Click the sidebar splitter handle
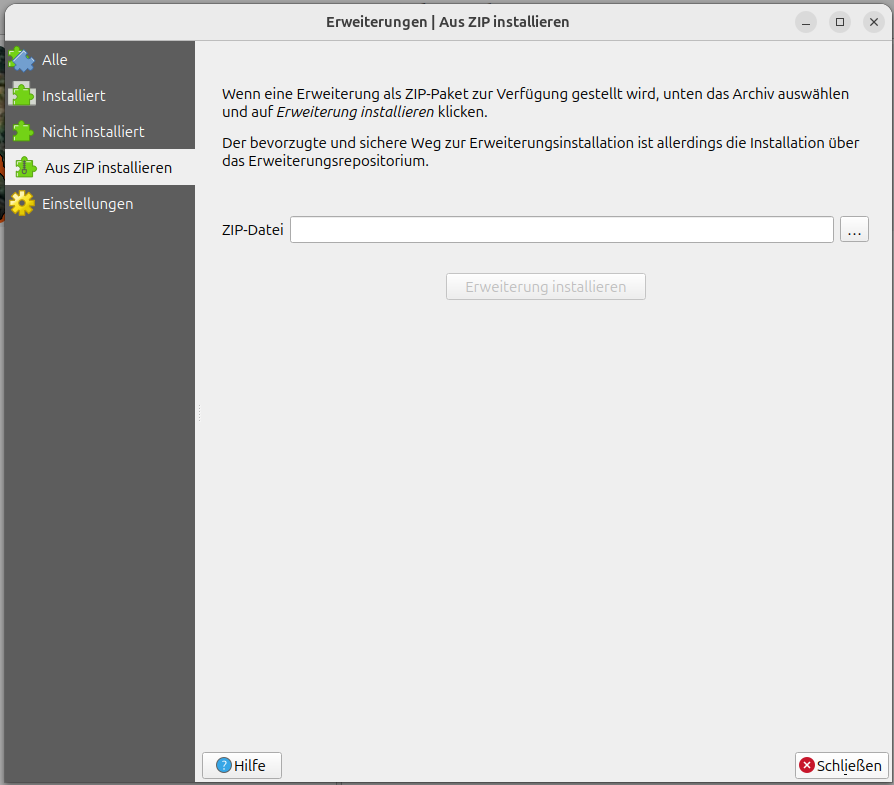The height and width of the screenshot is (785, 894). pyautogui.click(x=199, y=412)
